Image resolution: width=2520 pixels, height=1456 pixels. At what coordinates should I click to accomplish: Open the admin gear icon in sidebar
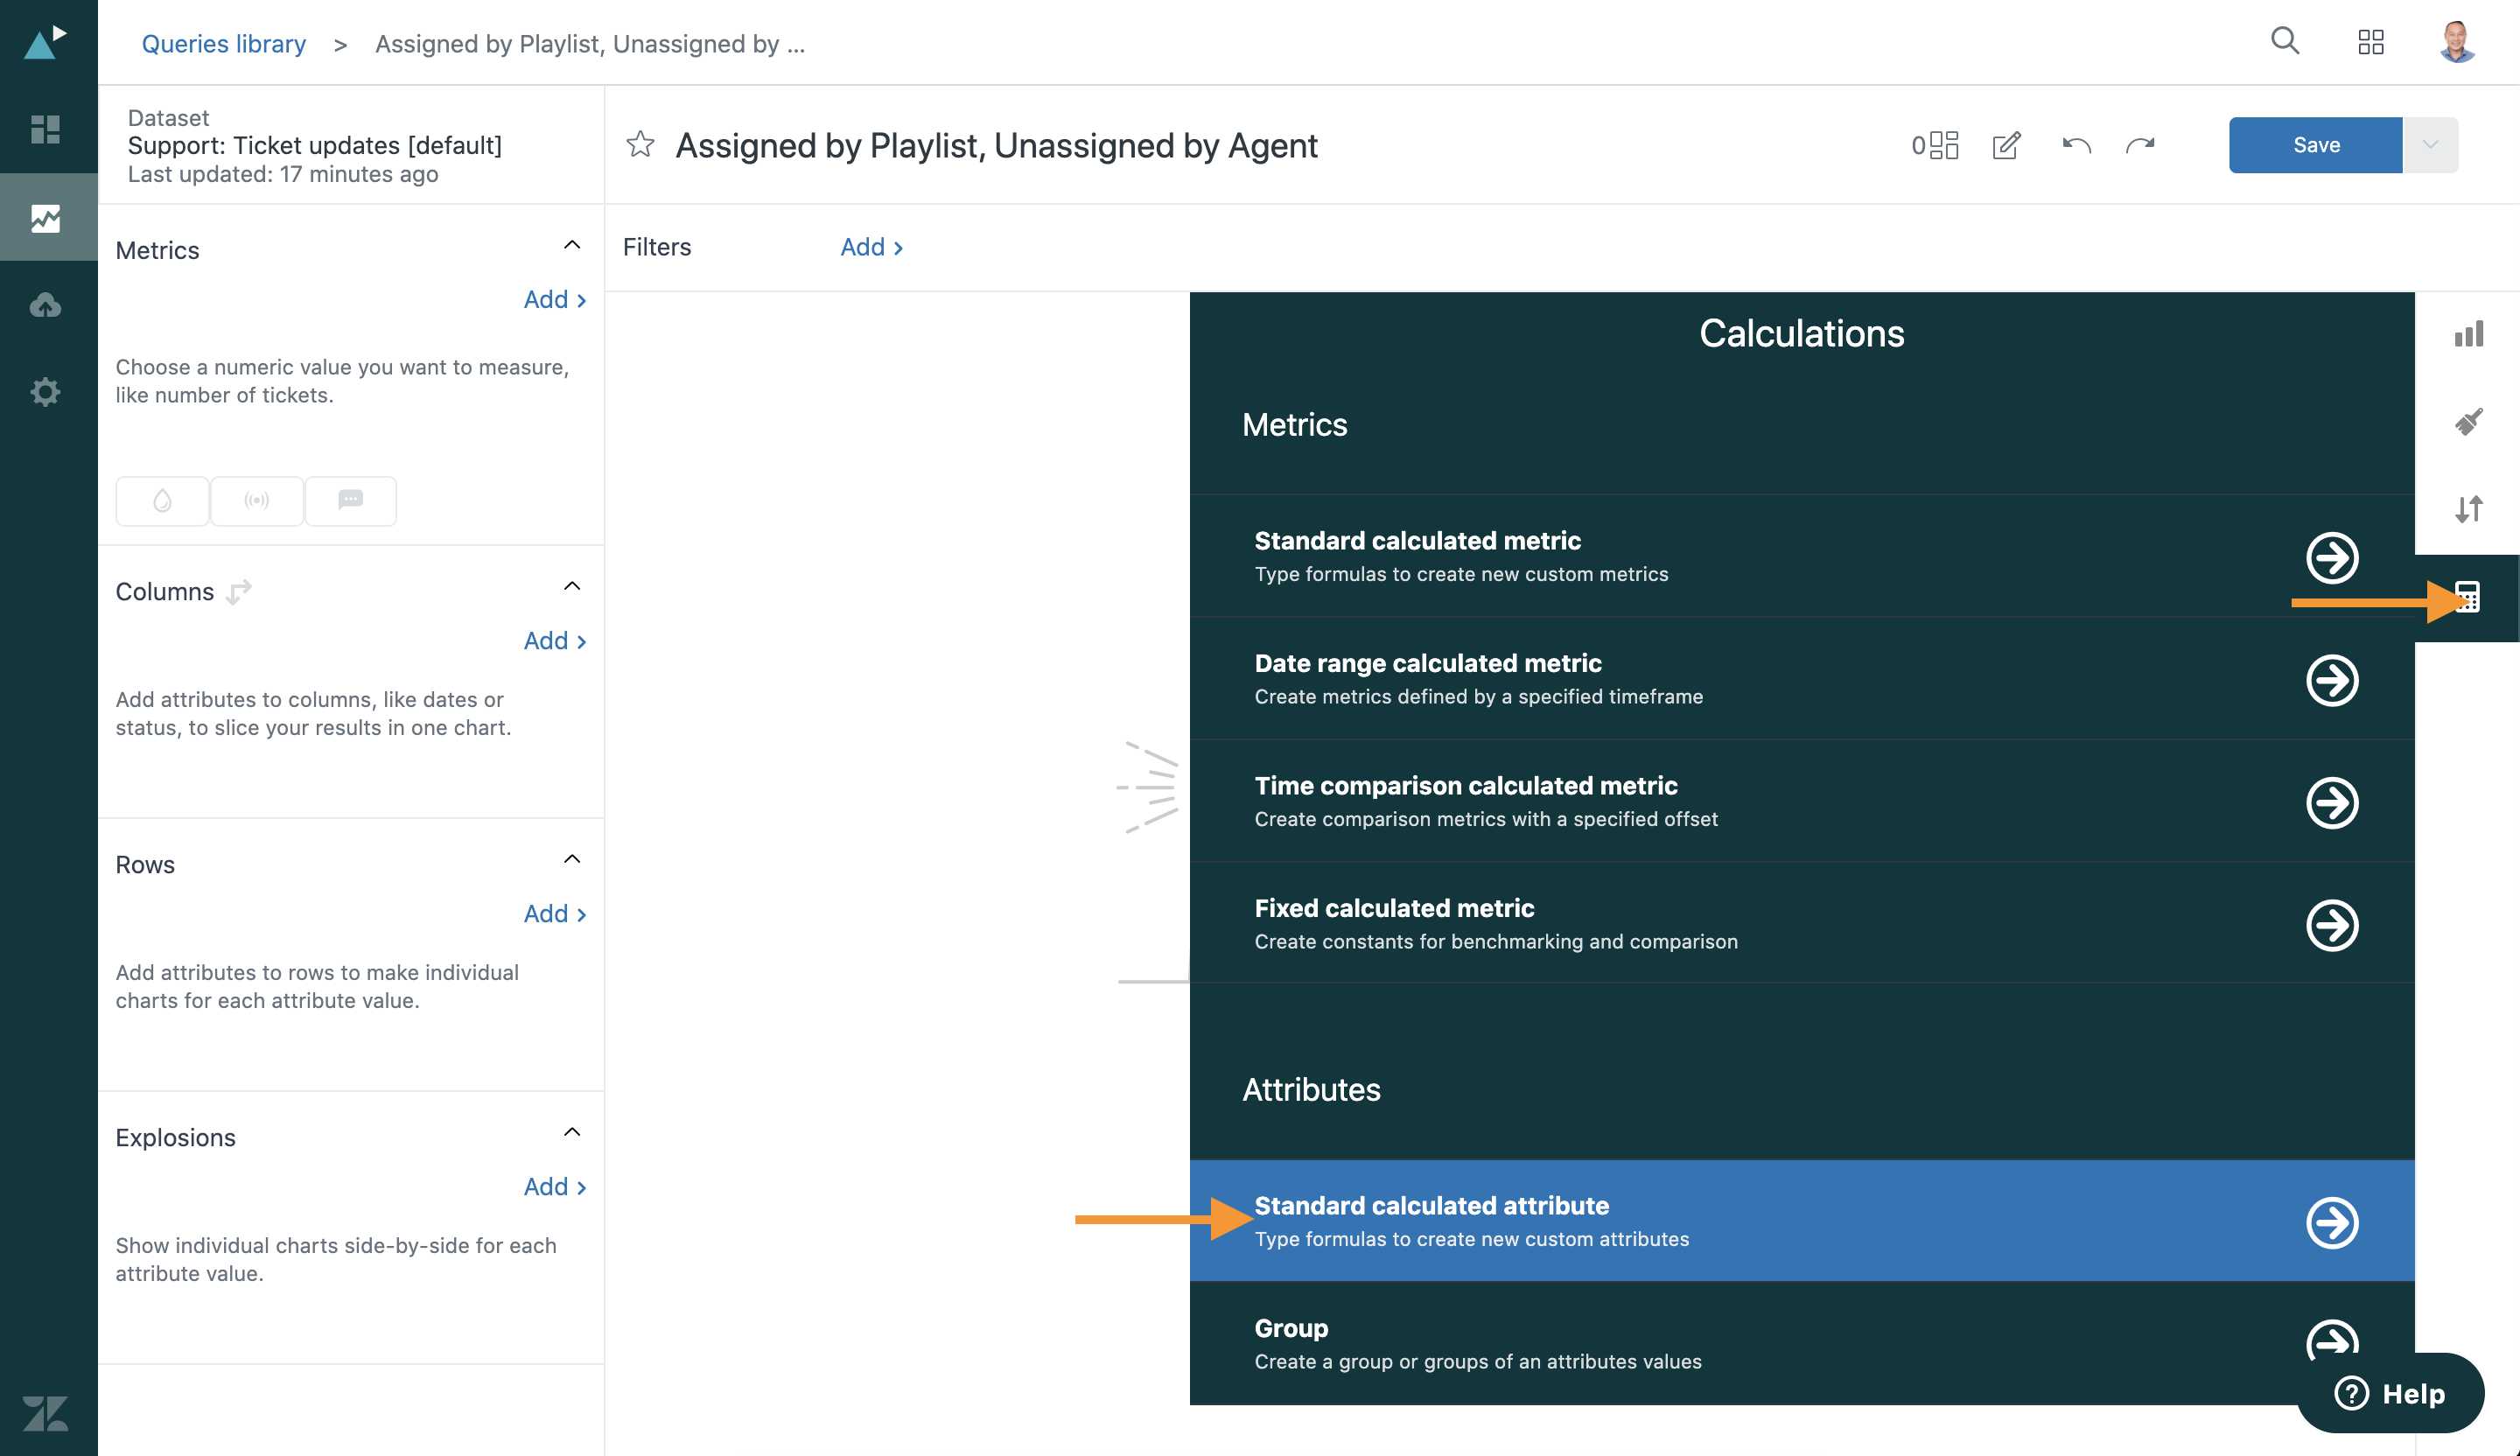click(46, 391)
